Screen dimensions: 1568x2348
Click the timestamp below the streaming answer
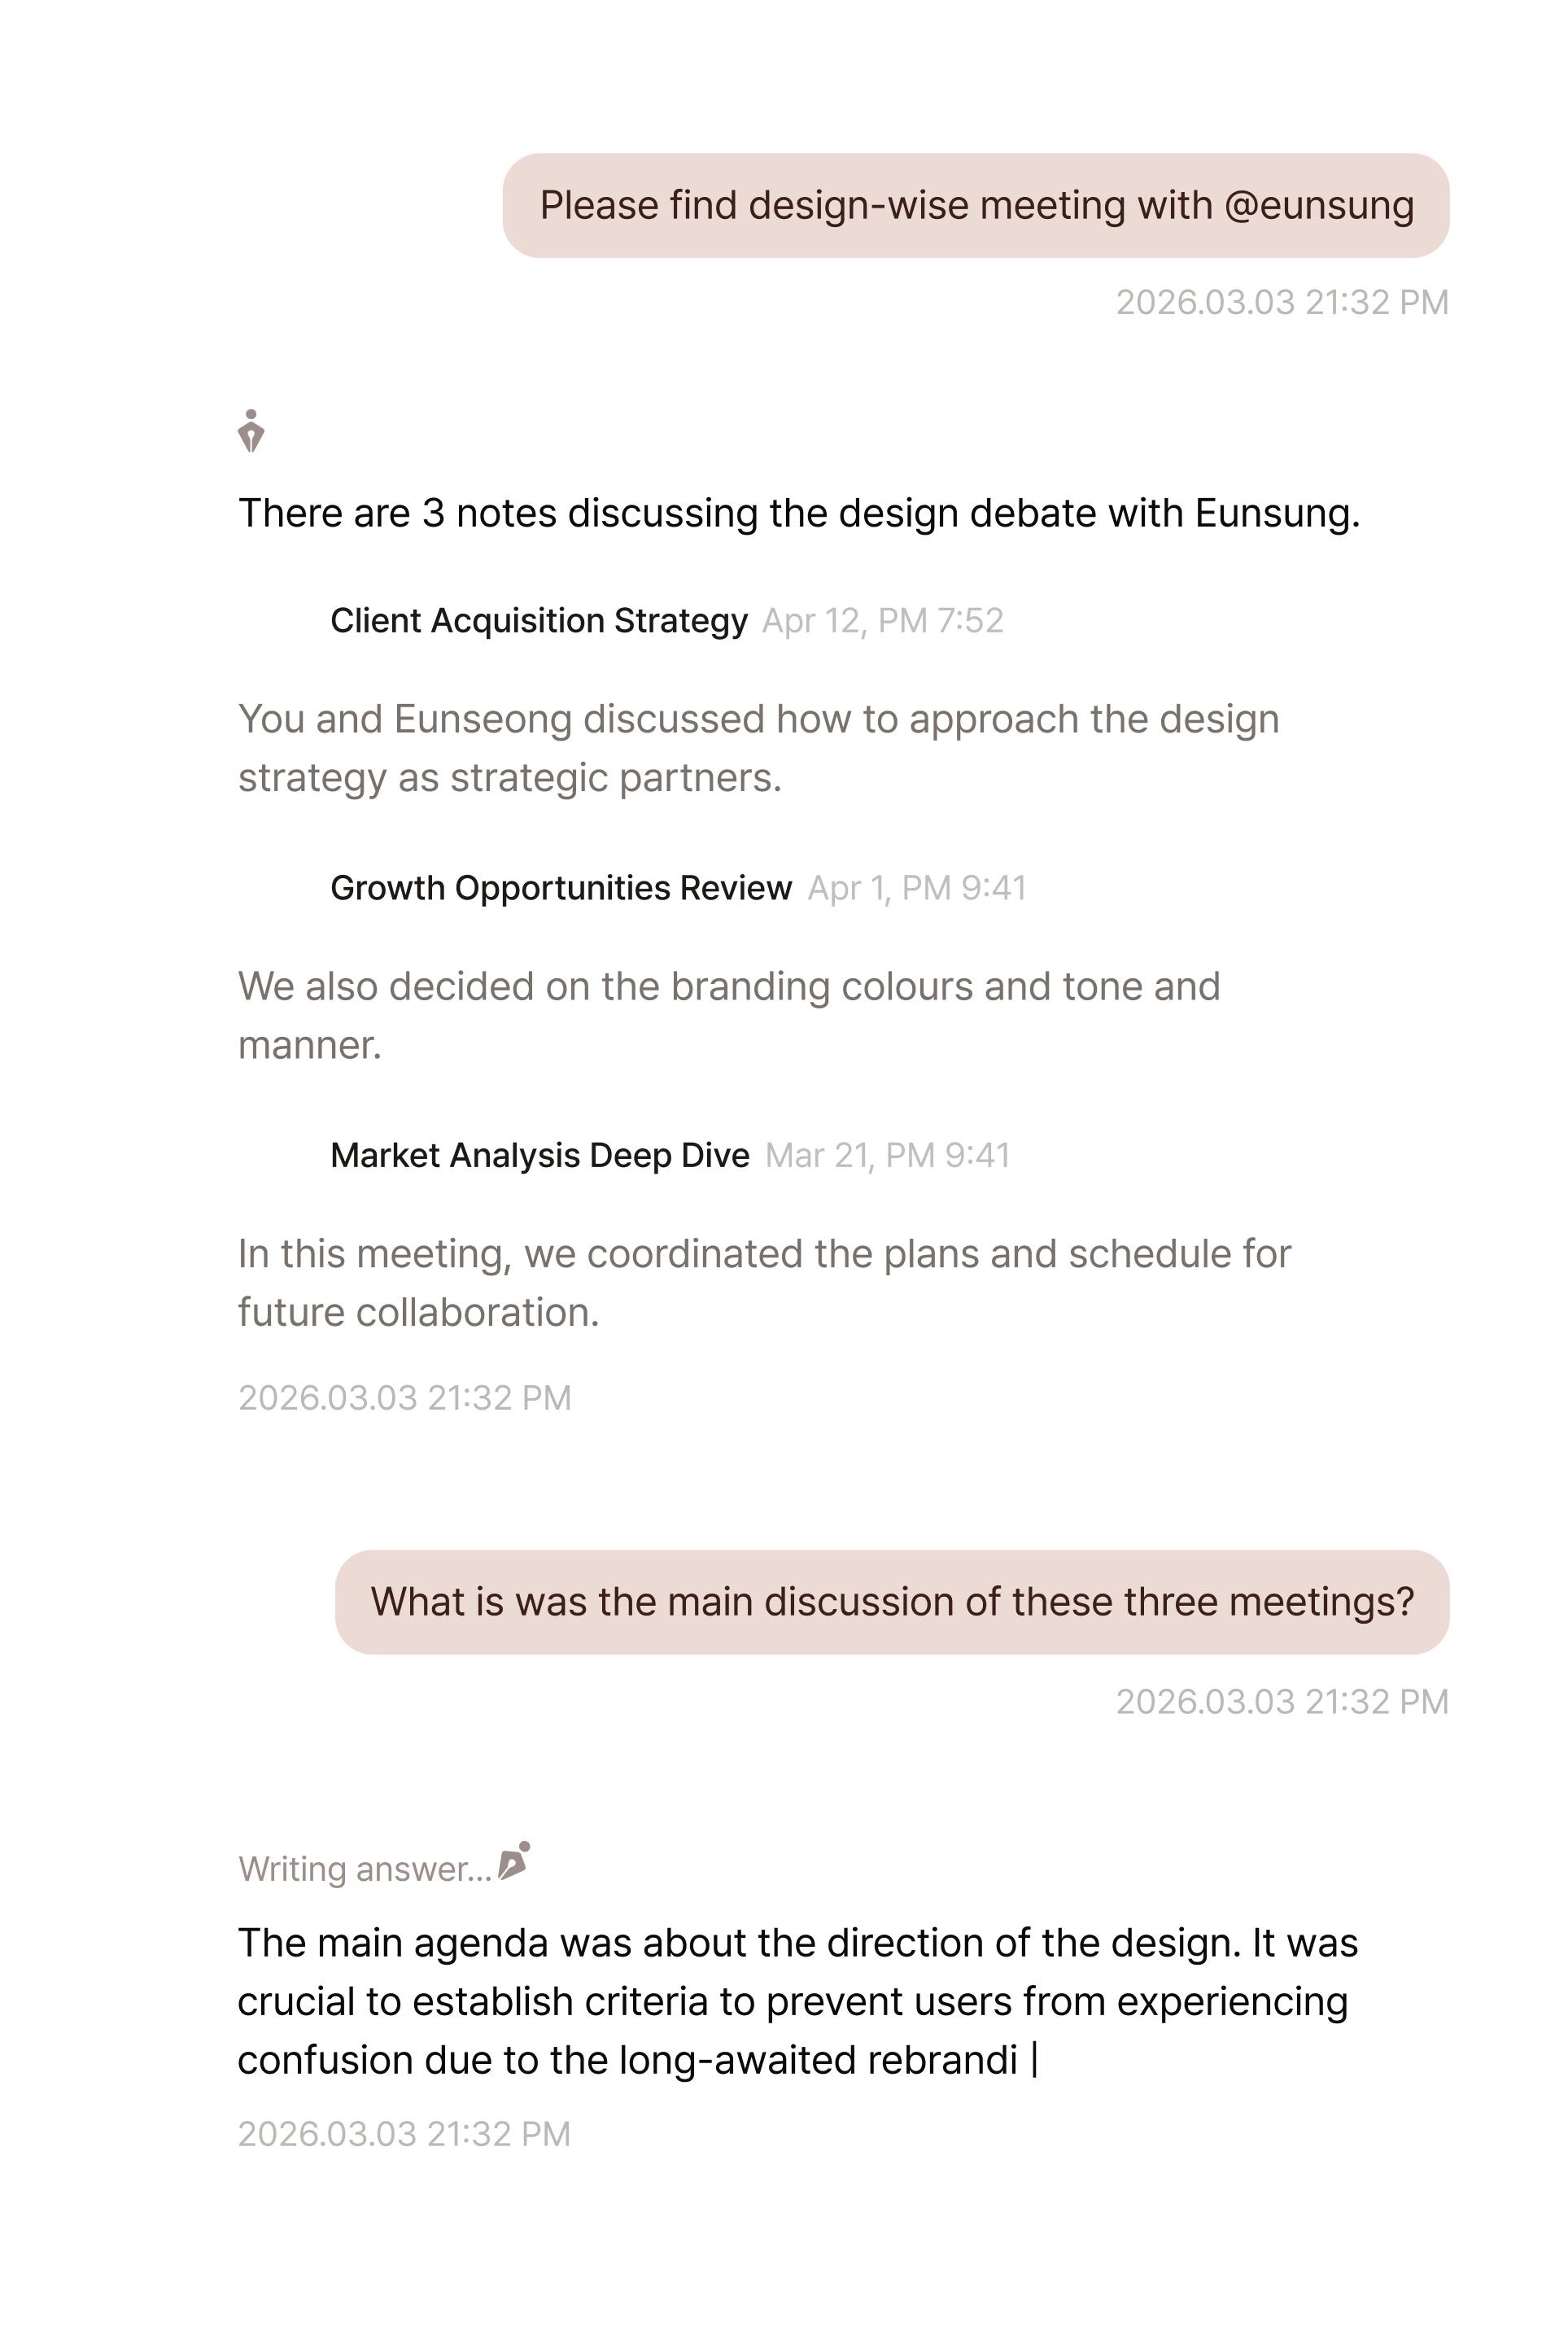(404, 2133)
